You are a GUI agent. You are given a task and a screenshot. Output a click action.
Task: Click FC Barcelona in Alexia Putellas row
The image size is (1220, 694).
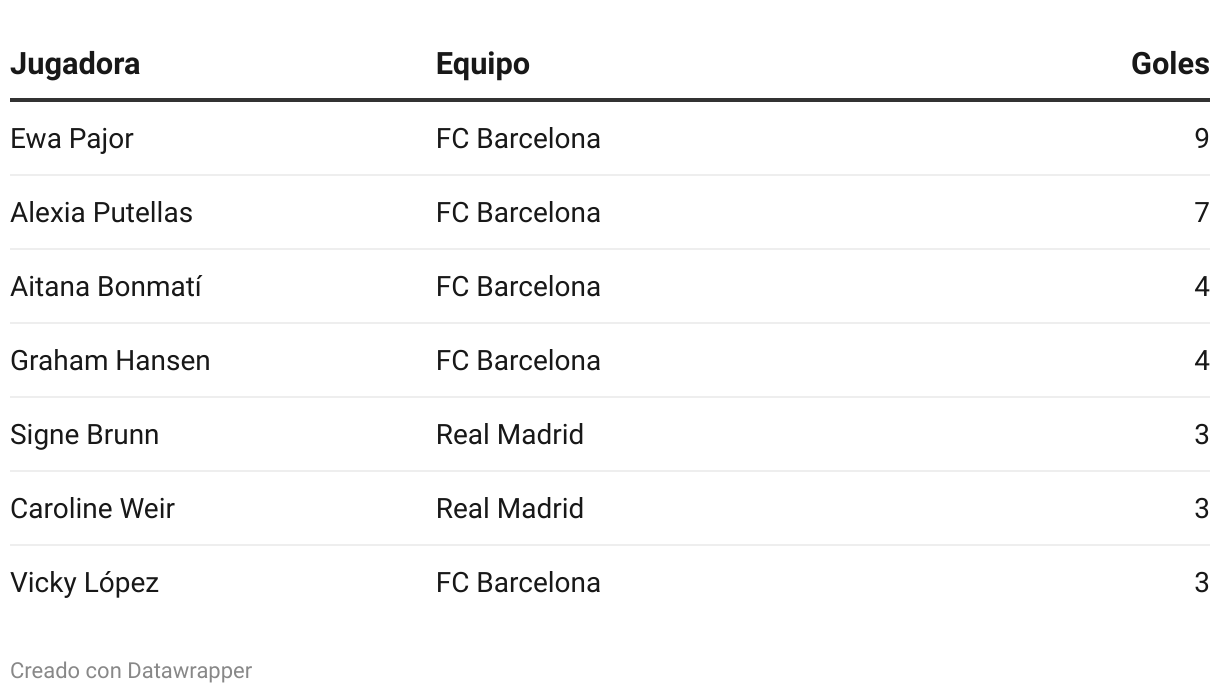tap(518, 212)
